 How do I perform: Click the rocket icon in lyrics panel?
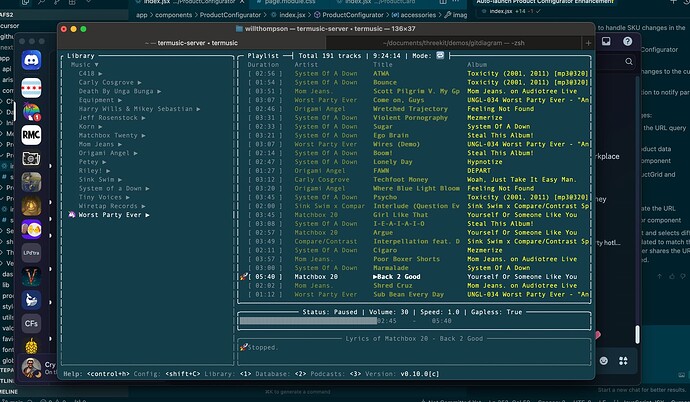tap(243, 347)
